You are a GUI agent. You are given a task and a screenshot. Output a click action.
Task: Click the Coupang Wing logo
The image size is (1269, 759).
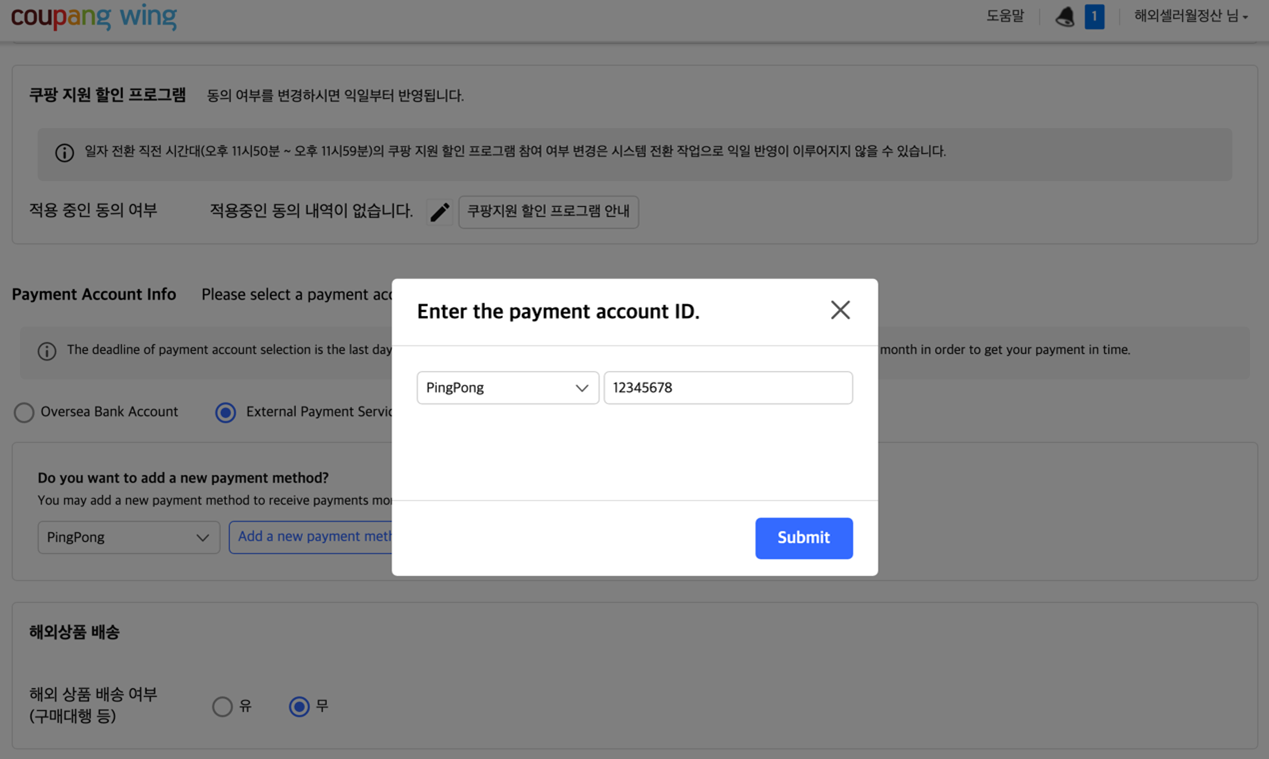click(94, 16)
